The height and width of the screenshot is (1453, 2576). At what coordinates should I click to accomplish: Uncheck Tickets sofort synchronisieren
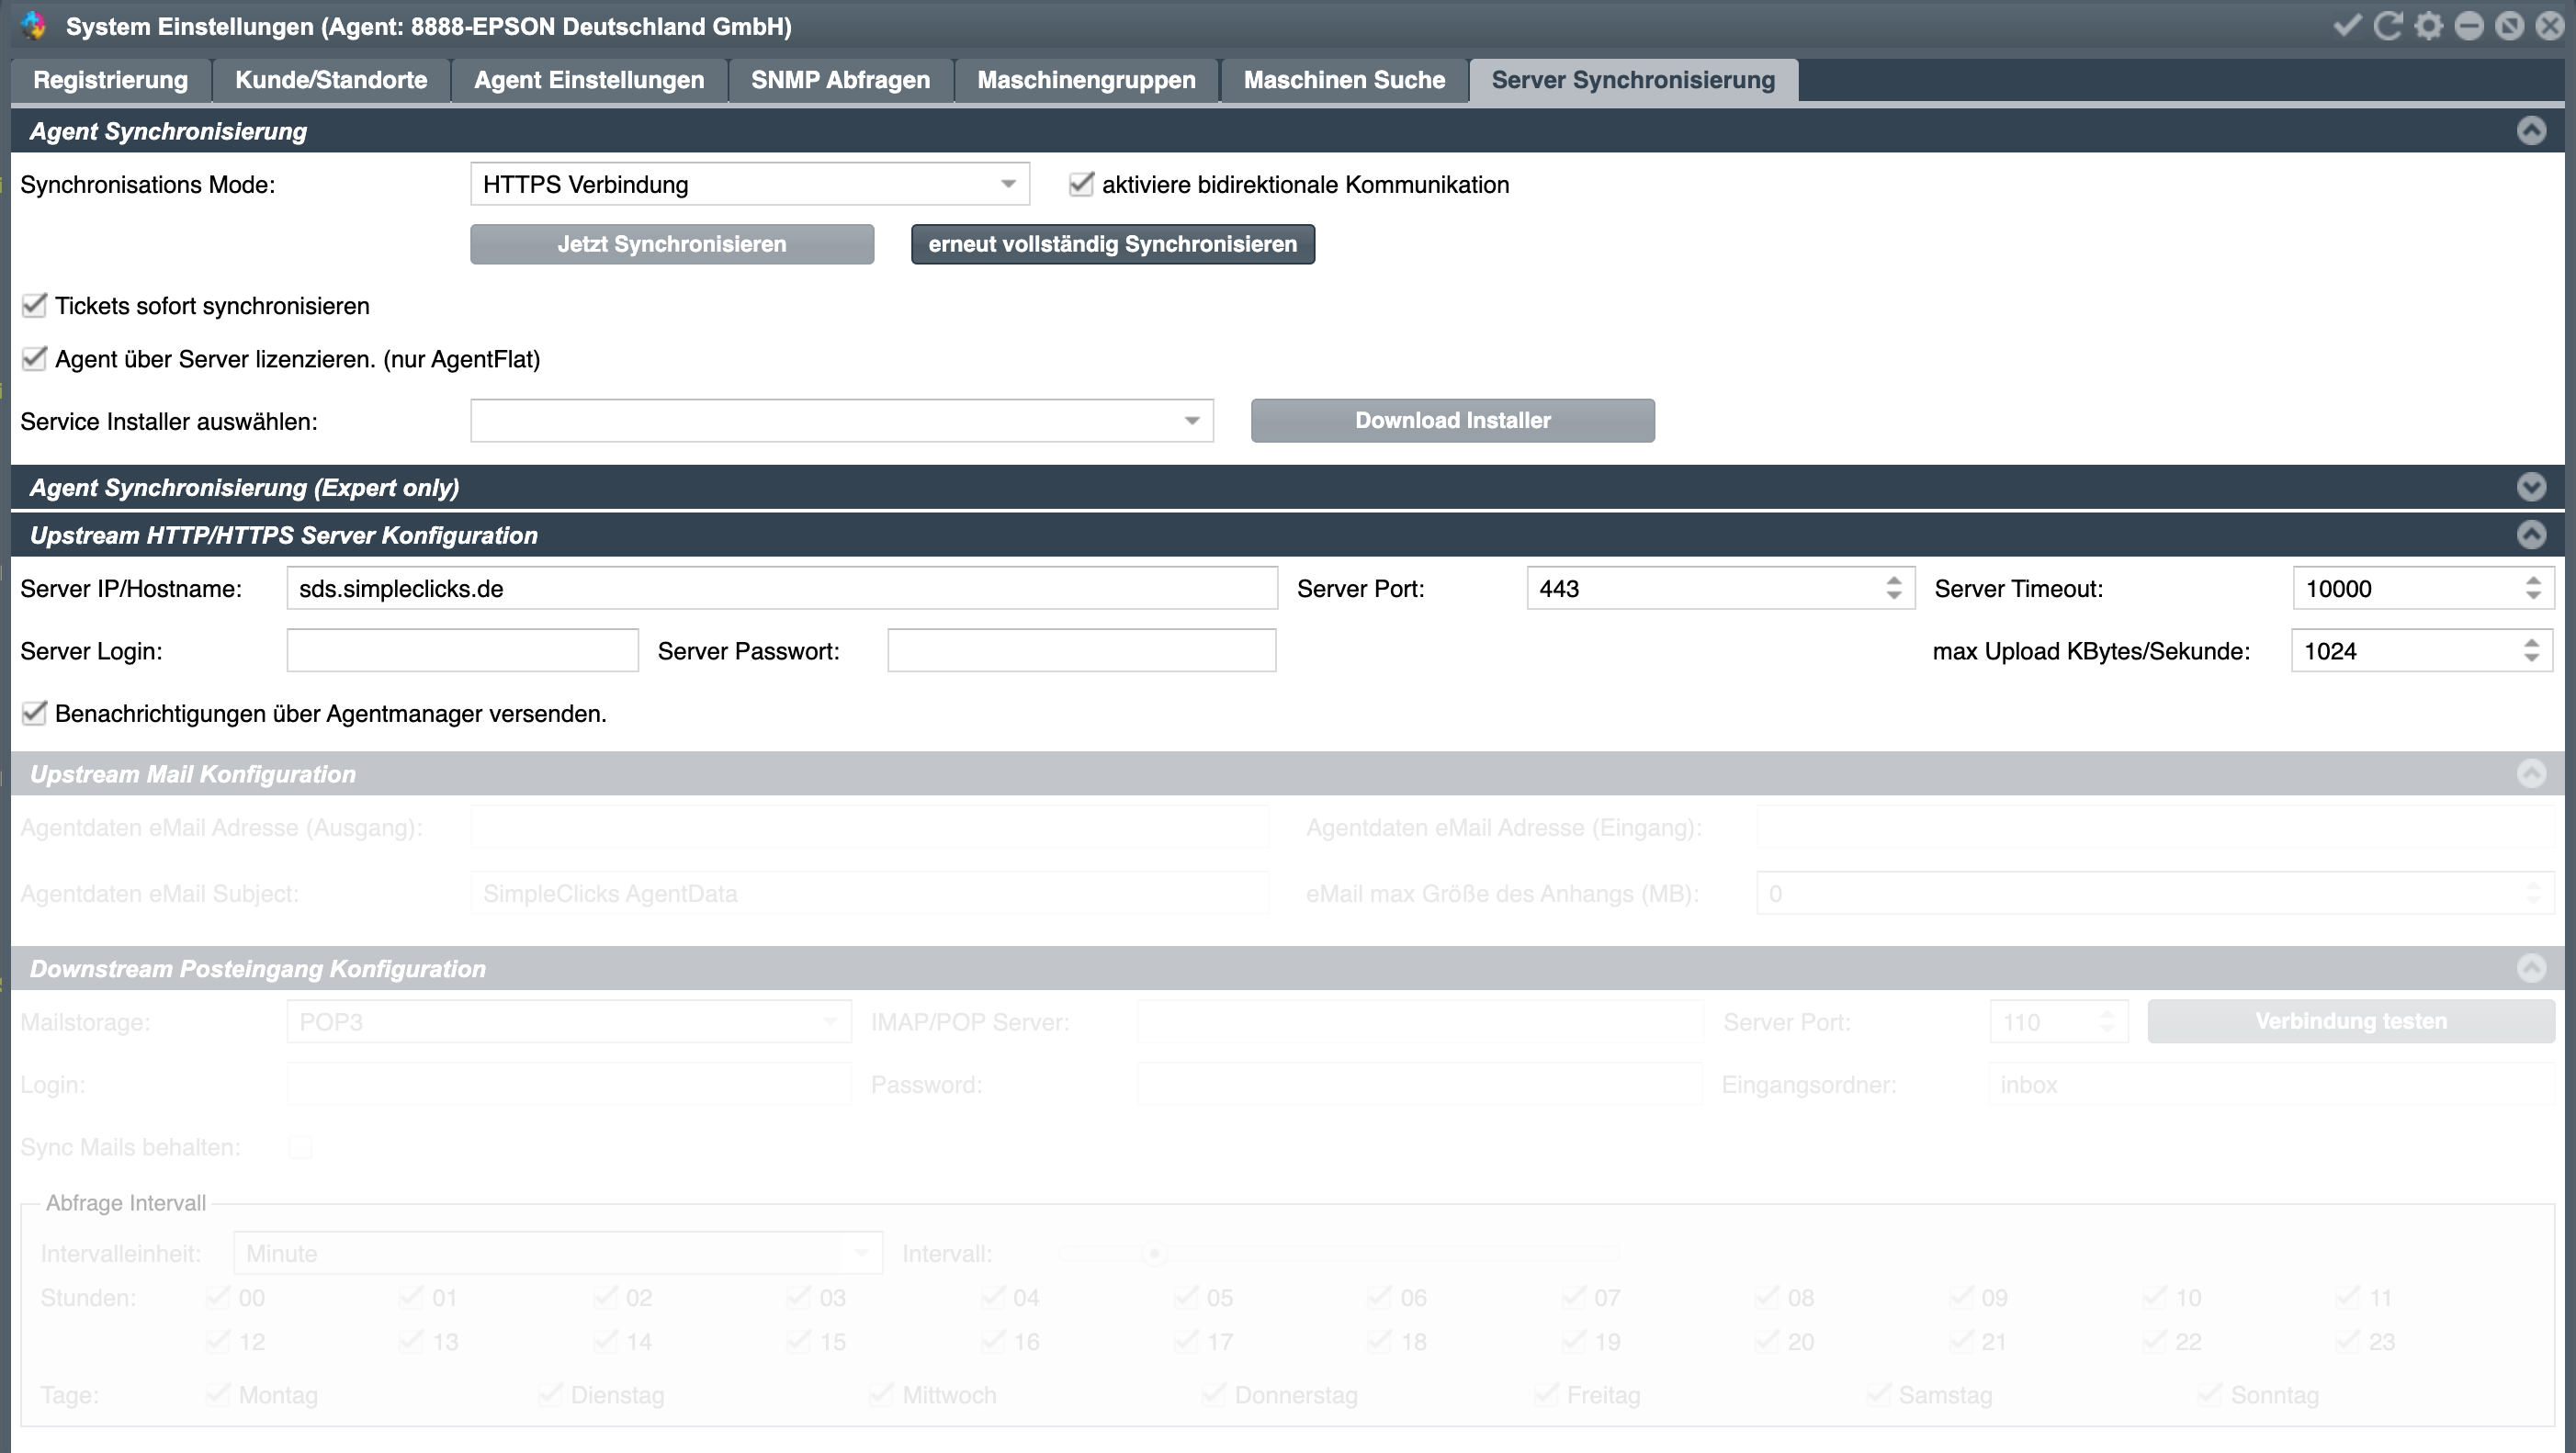point(35,305)
